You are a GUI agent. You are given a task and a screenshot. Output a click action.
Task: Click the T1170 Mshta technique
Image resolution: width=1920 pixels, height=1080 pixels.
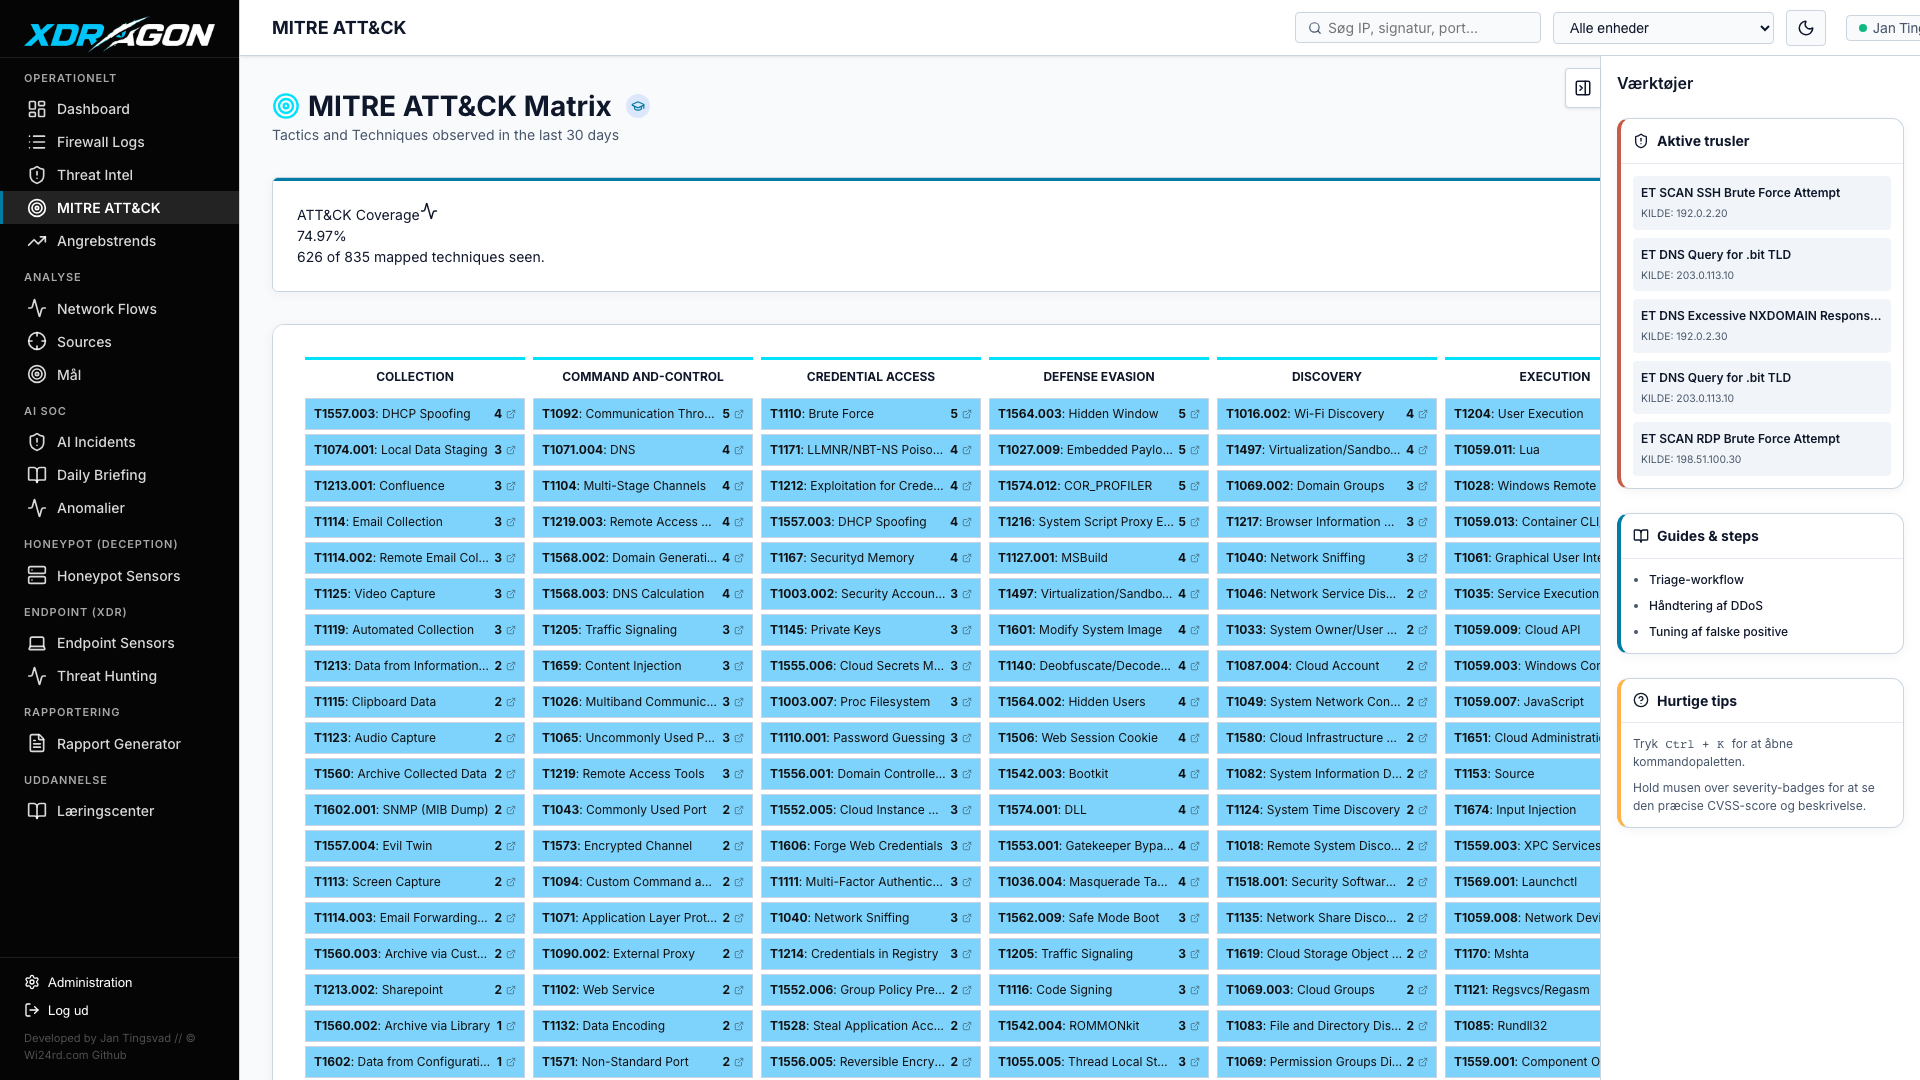[x=1522, y=954]
